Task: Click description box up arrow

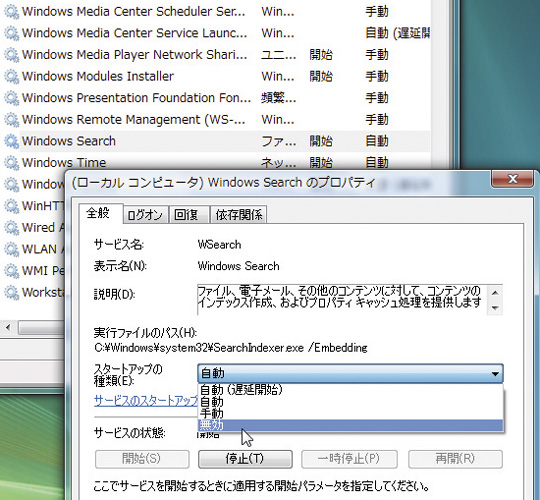Action: [495, 293]
